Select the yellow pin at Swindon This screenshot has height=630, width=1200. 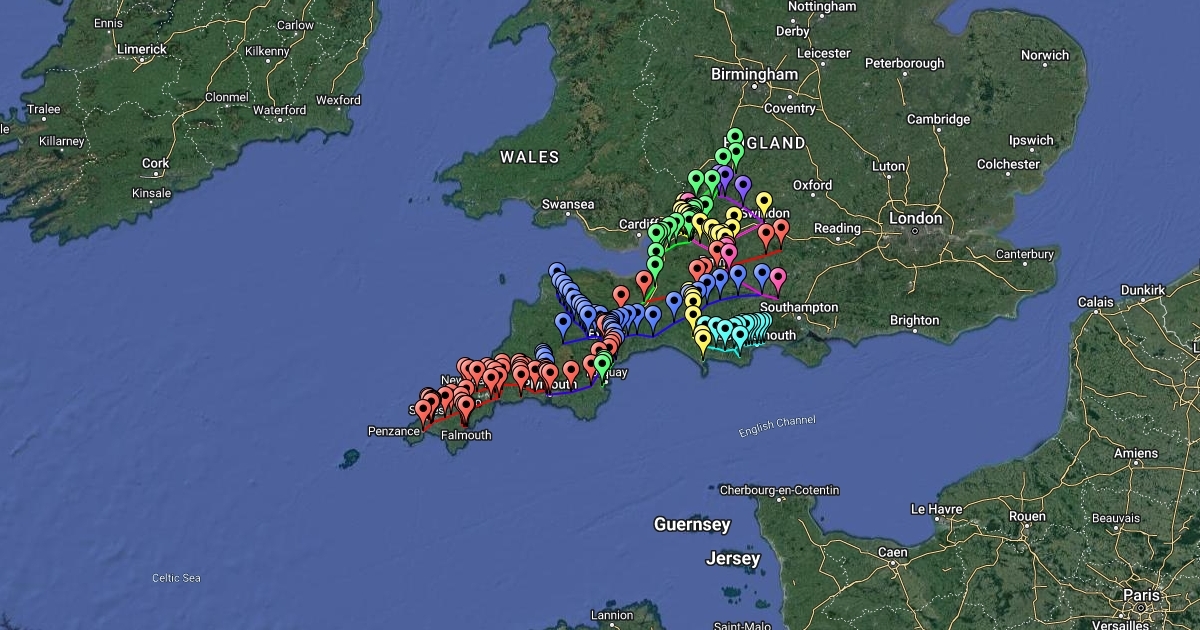pyautogui.click(x=763, y=202)
